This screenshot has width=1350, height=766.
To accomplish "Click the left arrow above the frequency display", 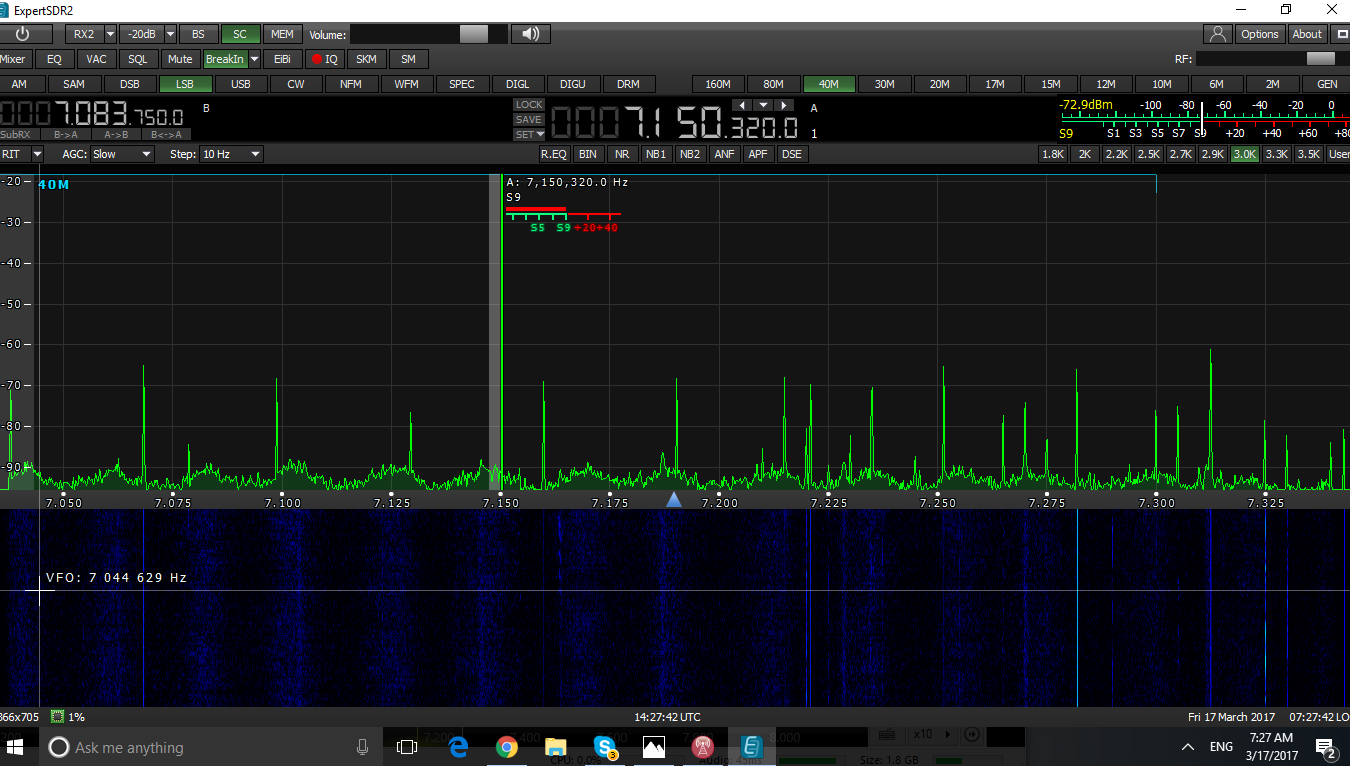I will [x=741, y=105].
